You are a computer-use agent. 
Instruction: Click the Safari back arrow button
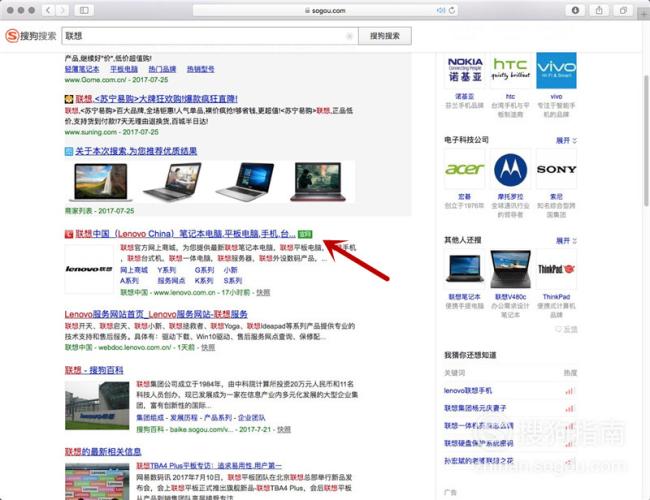point(48,10)
